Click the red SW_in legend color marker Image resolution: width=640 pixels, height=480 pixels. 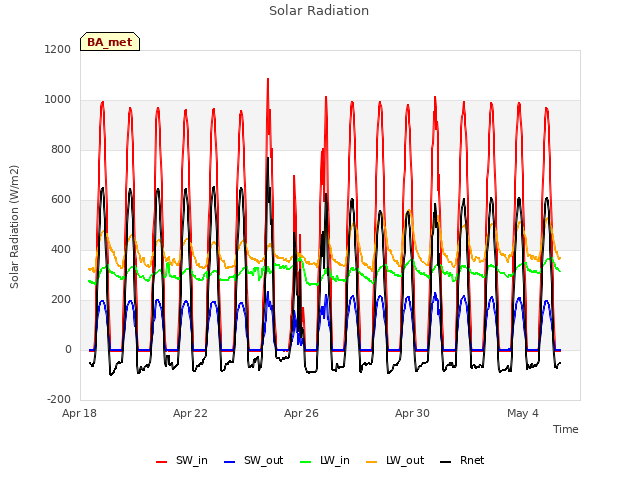coord(162,462)
